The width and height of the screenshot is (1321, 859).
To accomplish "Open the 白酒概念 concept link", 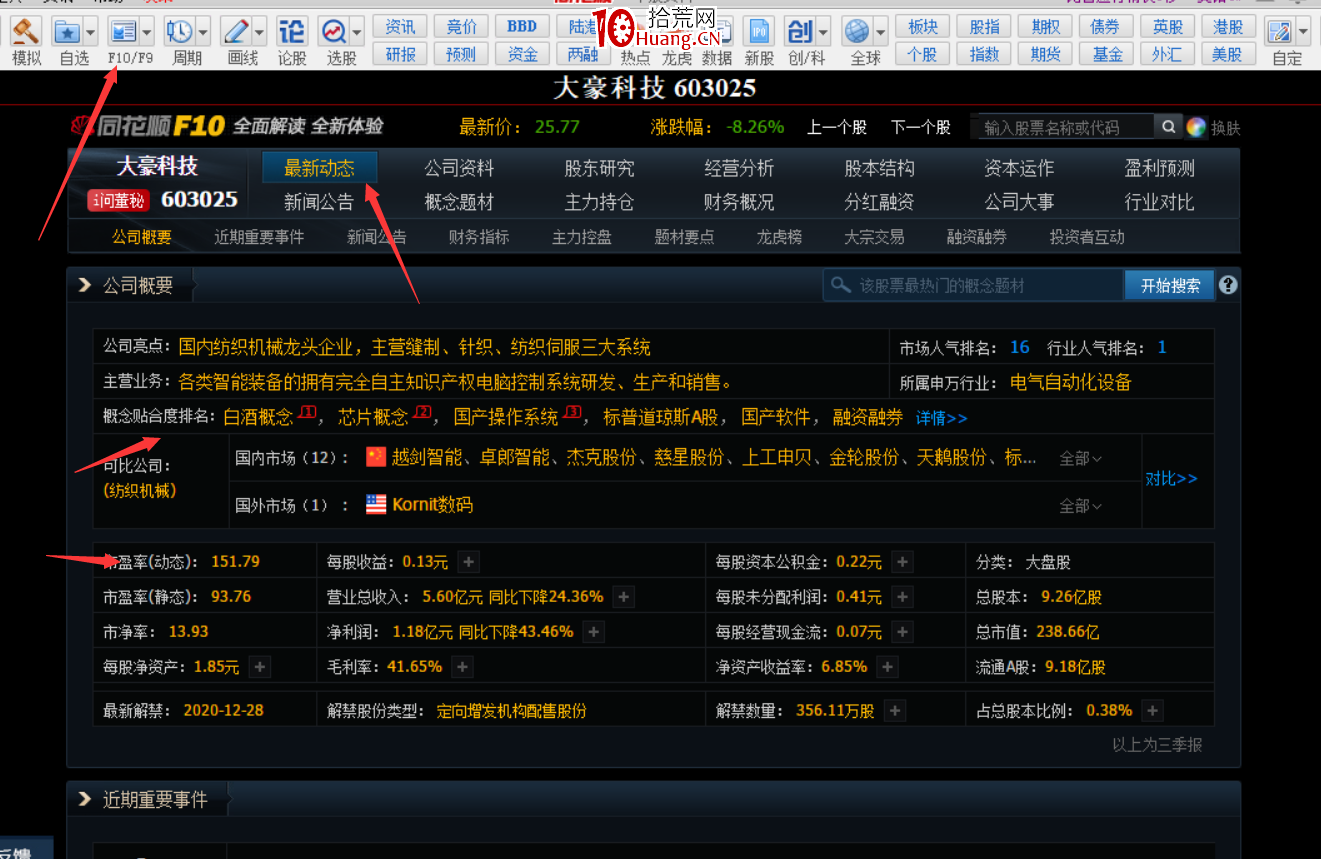I will click(258, 417).
